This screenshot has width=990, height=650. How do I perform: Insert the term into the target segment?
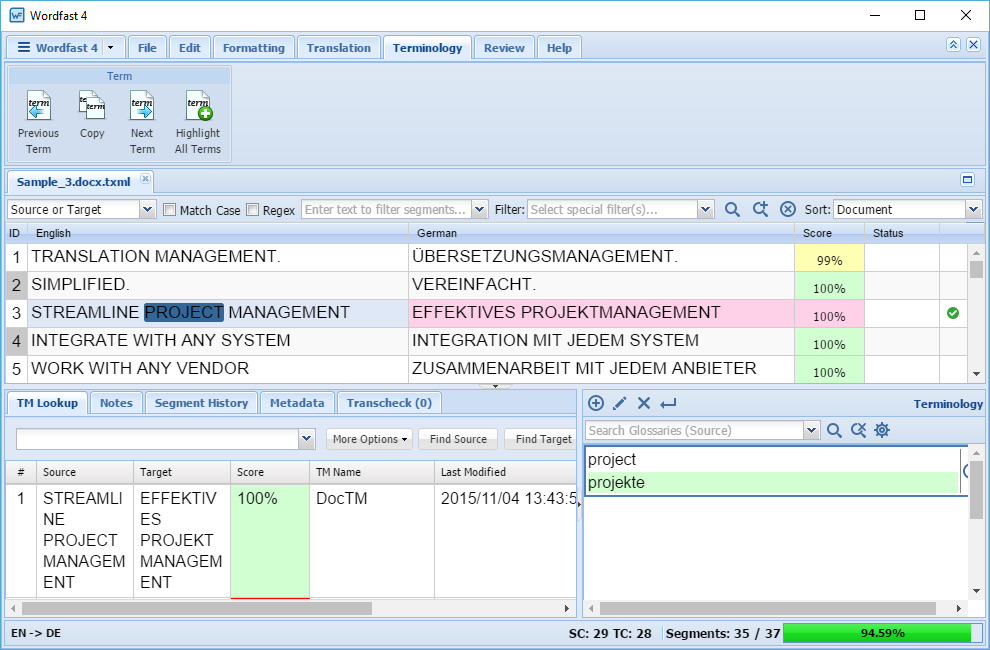(668, 403)
